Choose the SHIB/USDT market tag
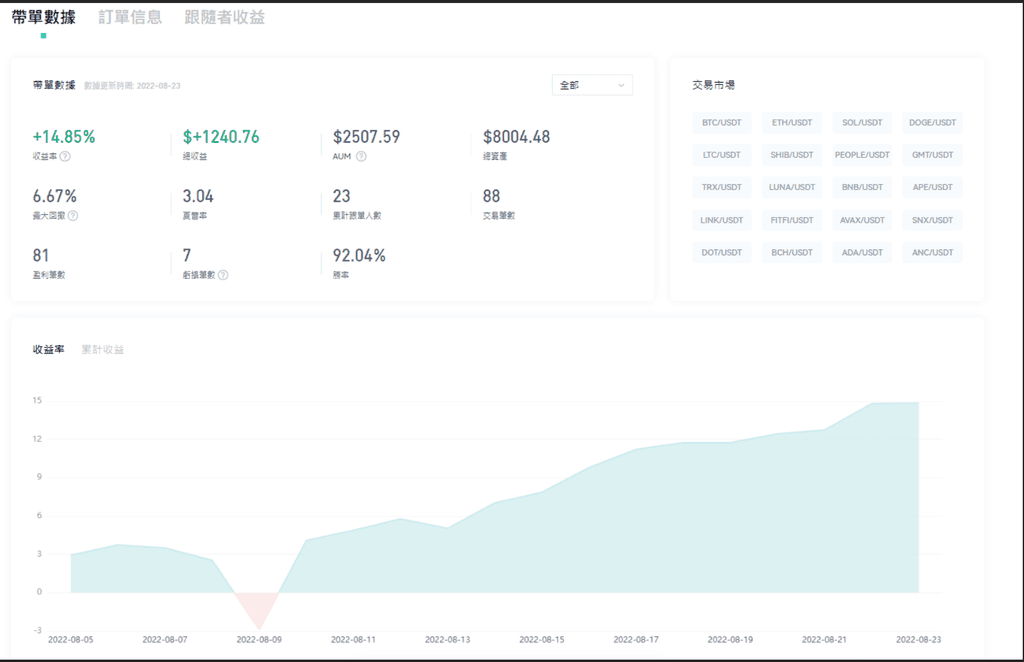 point(792,155)
